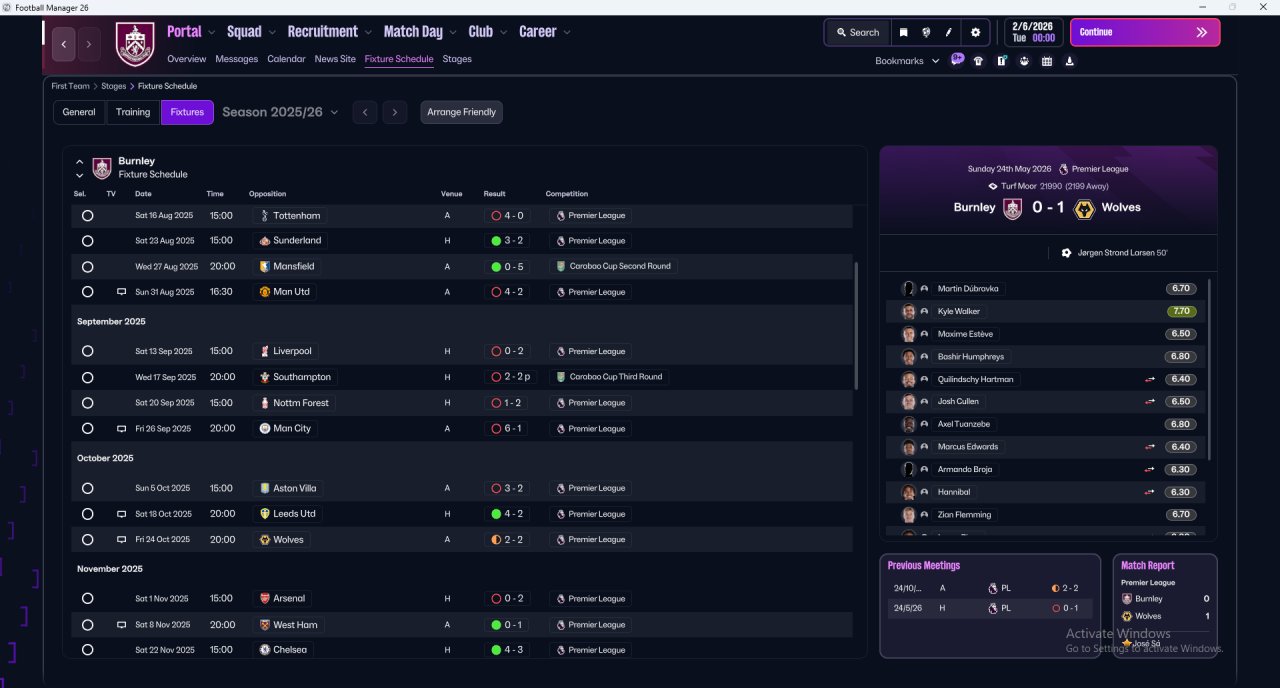Select the Tottenham fixture radio circle

(x=87, y=215)
